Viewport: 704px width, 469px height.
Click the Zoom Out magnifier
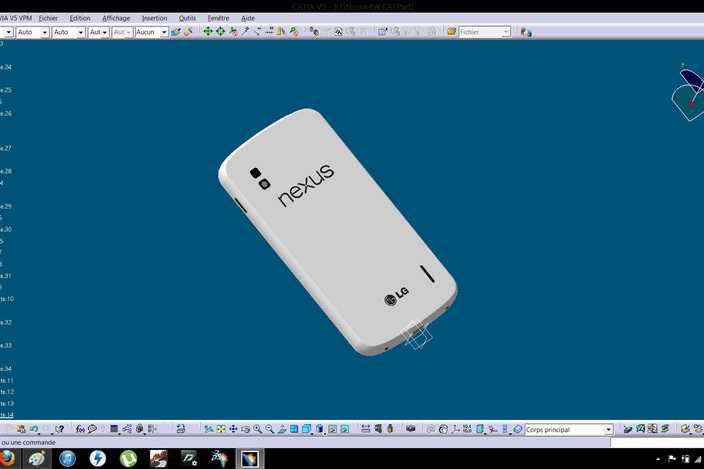click(270, 429)
